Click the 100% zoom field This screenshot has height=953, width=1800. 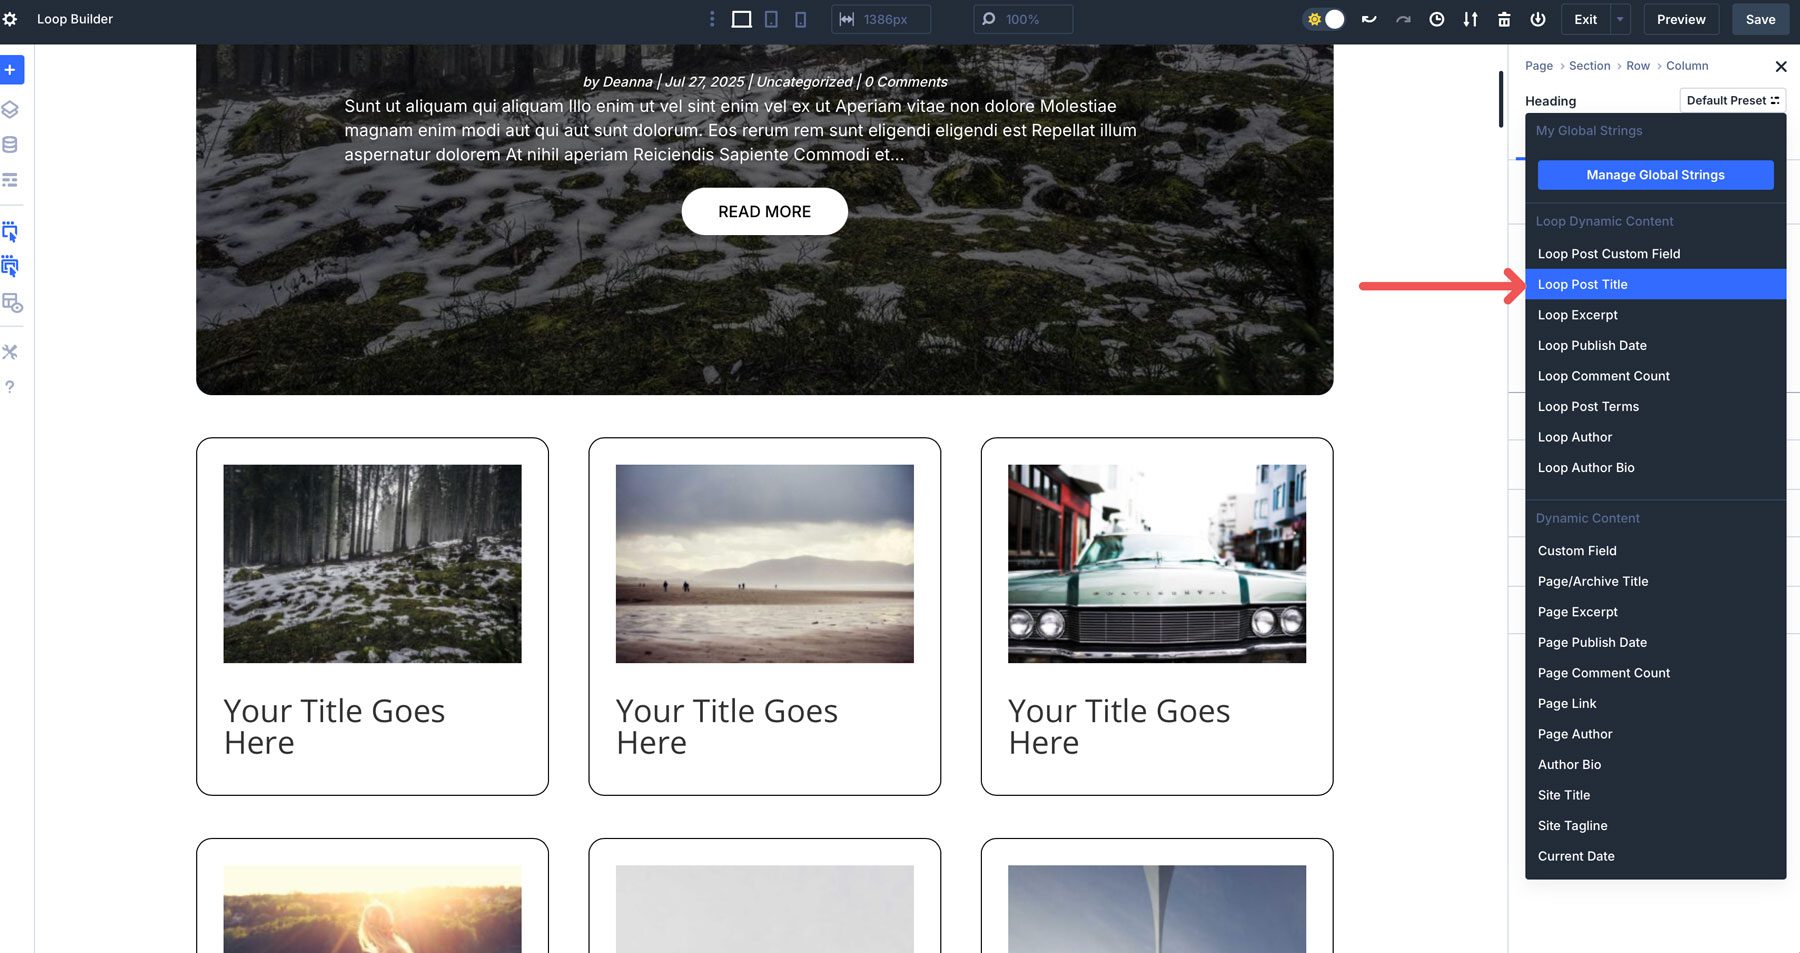click(1022, 18)
